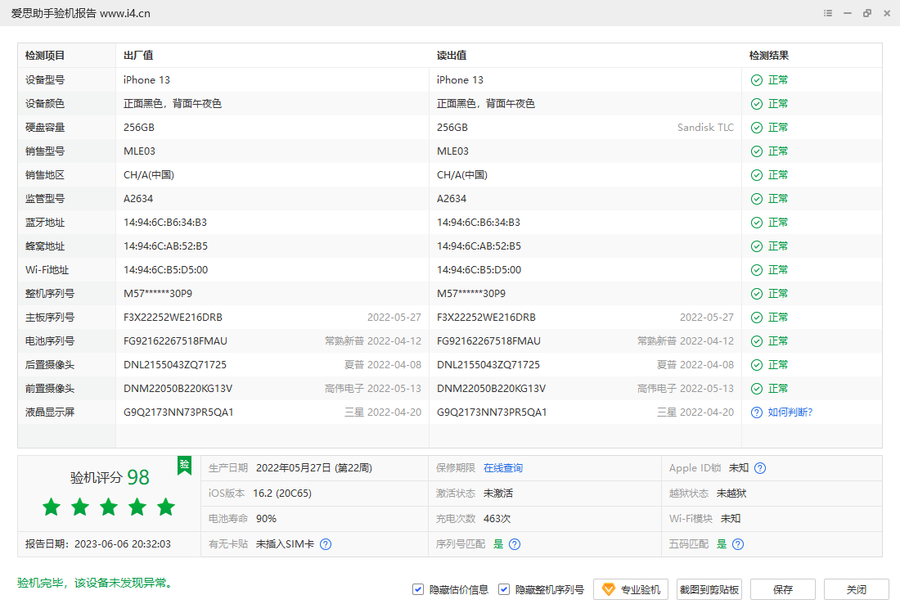Image resolution: width=900 pixels, height=613 pixels.
Task: Select the 出厂值 MLE03 cell
Action: (x=139, y=152)
